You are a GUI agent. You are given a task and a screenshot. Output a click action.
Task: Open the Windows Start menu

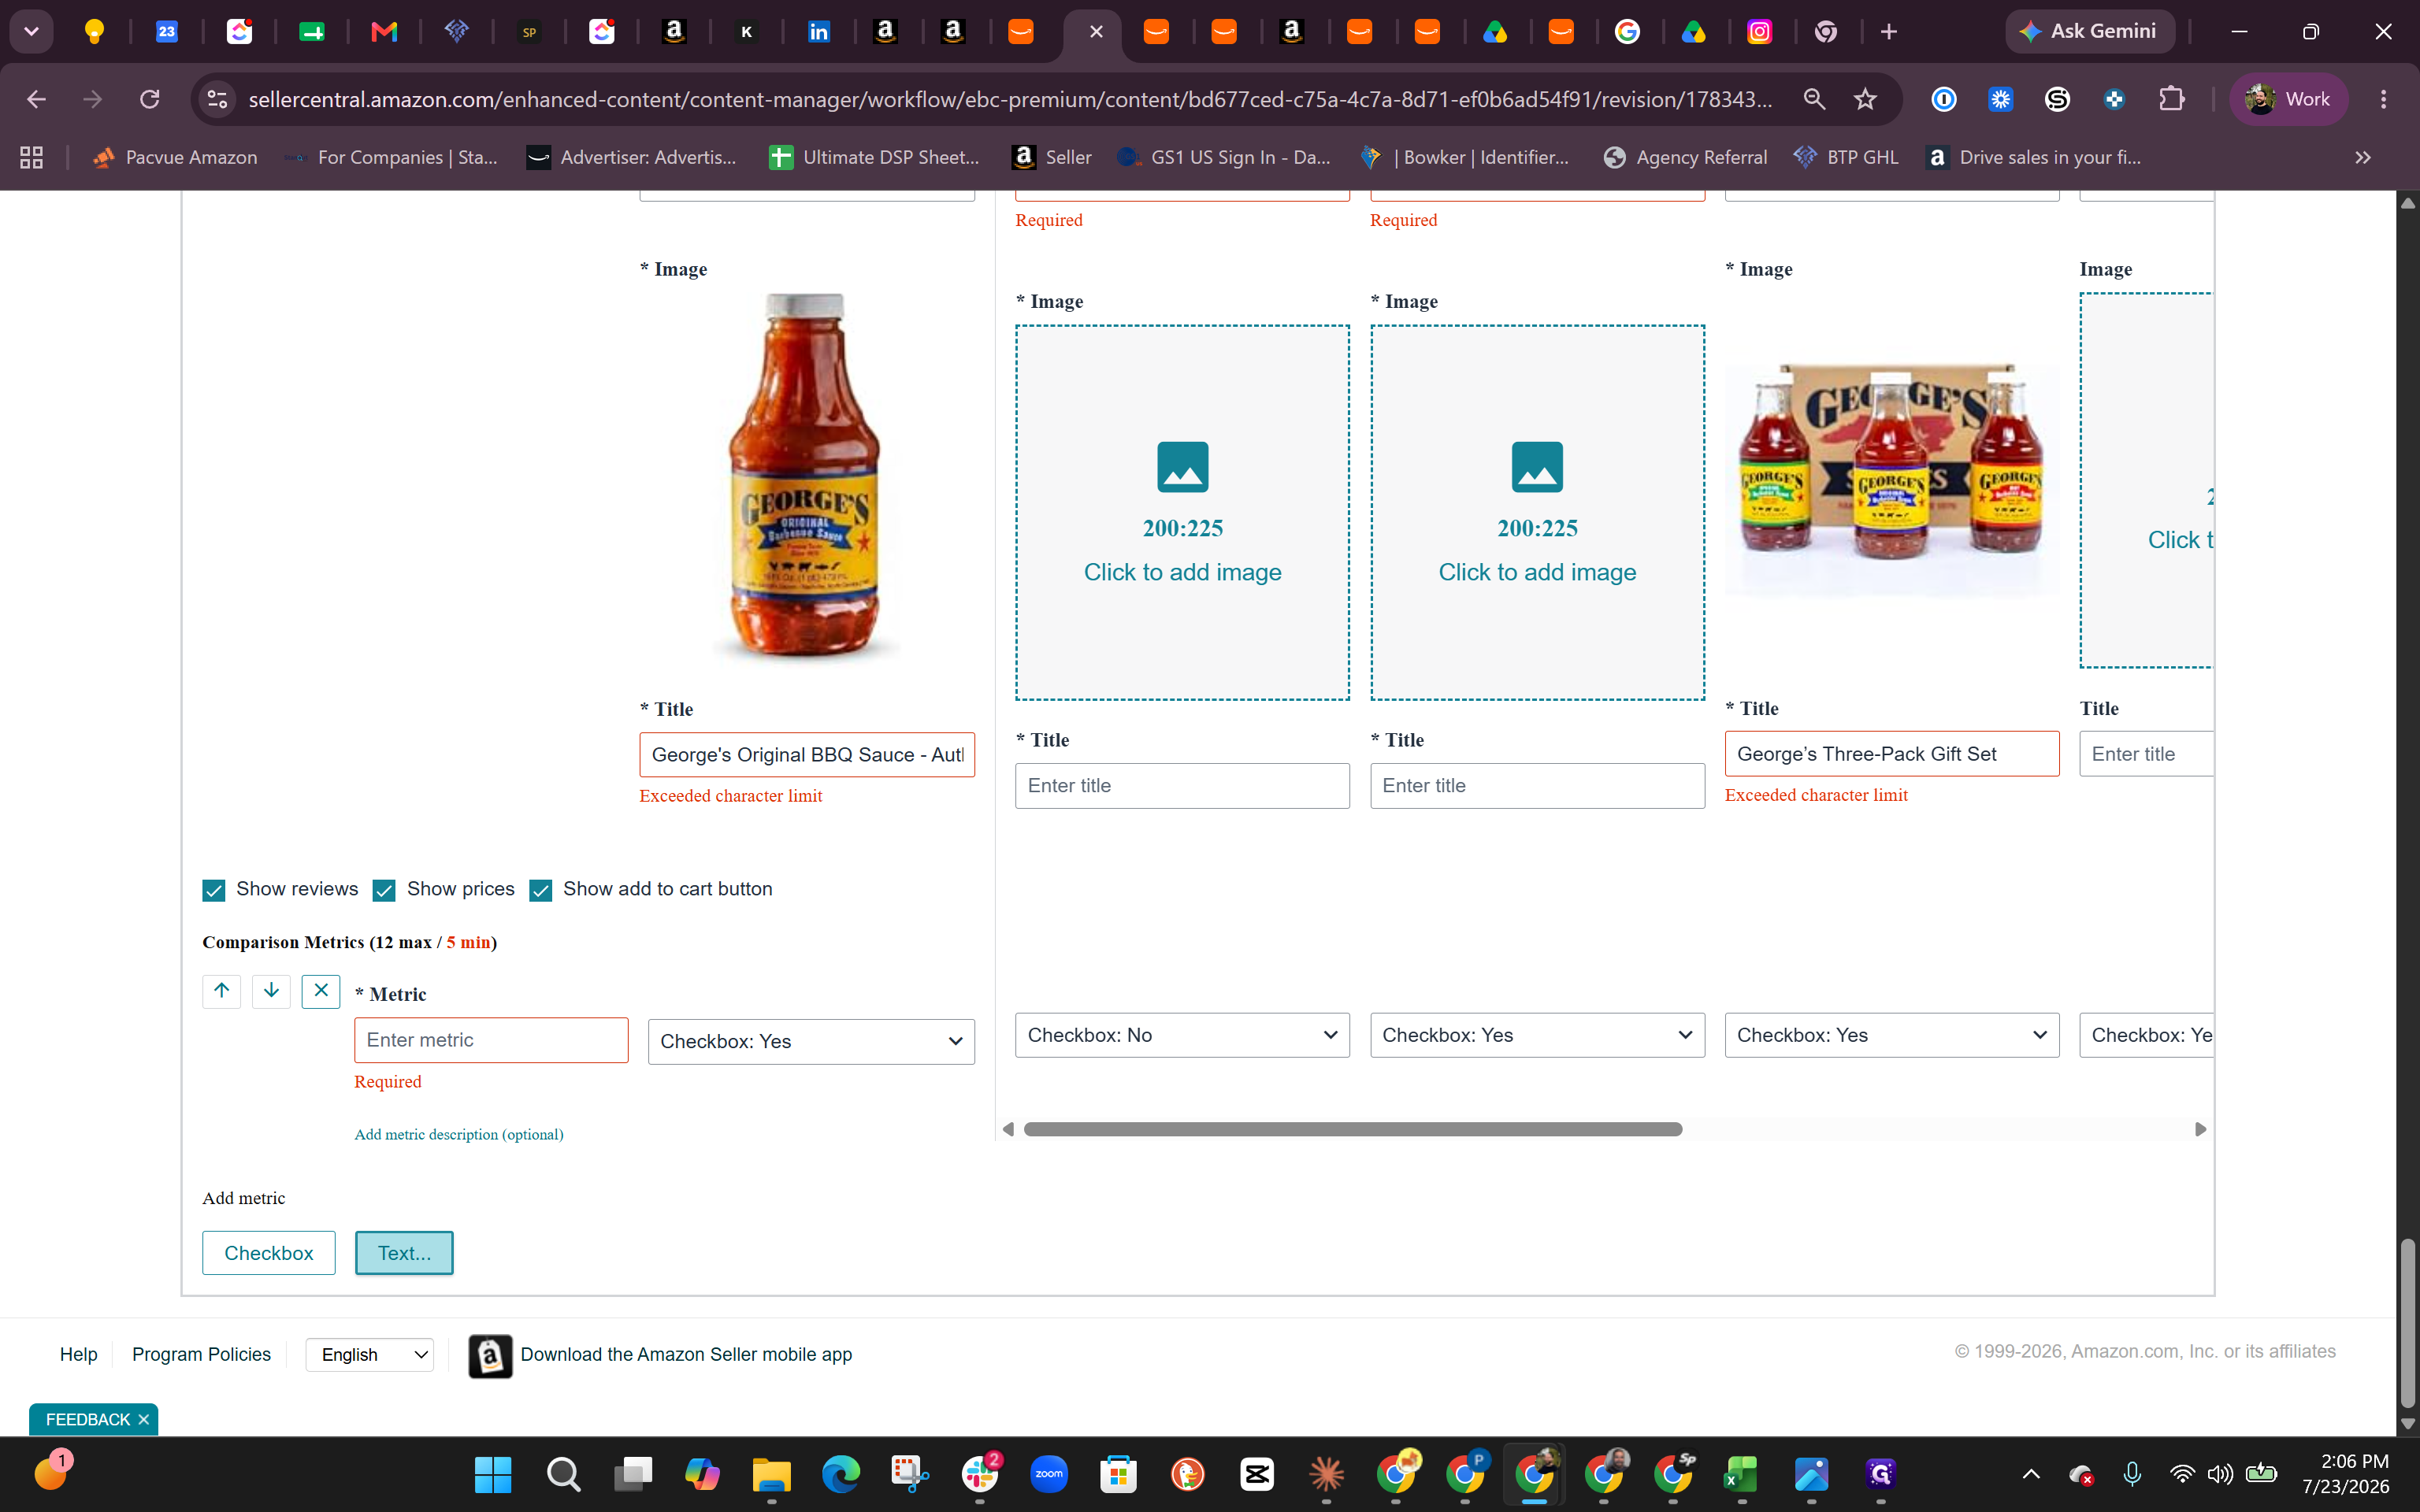click(493, 1474)
